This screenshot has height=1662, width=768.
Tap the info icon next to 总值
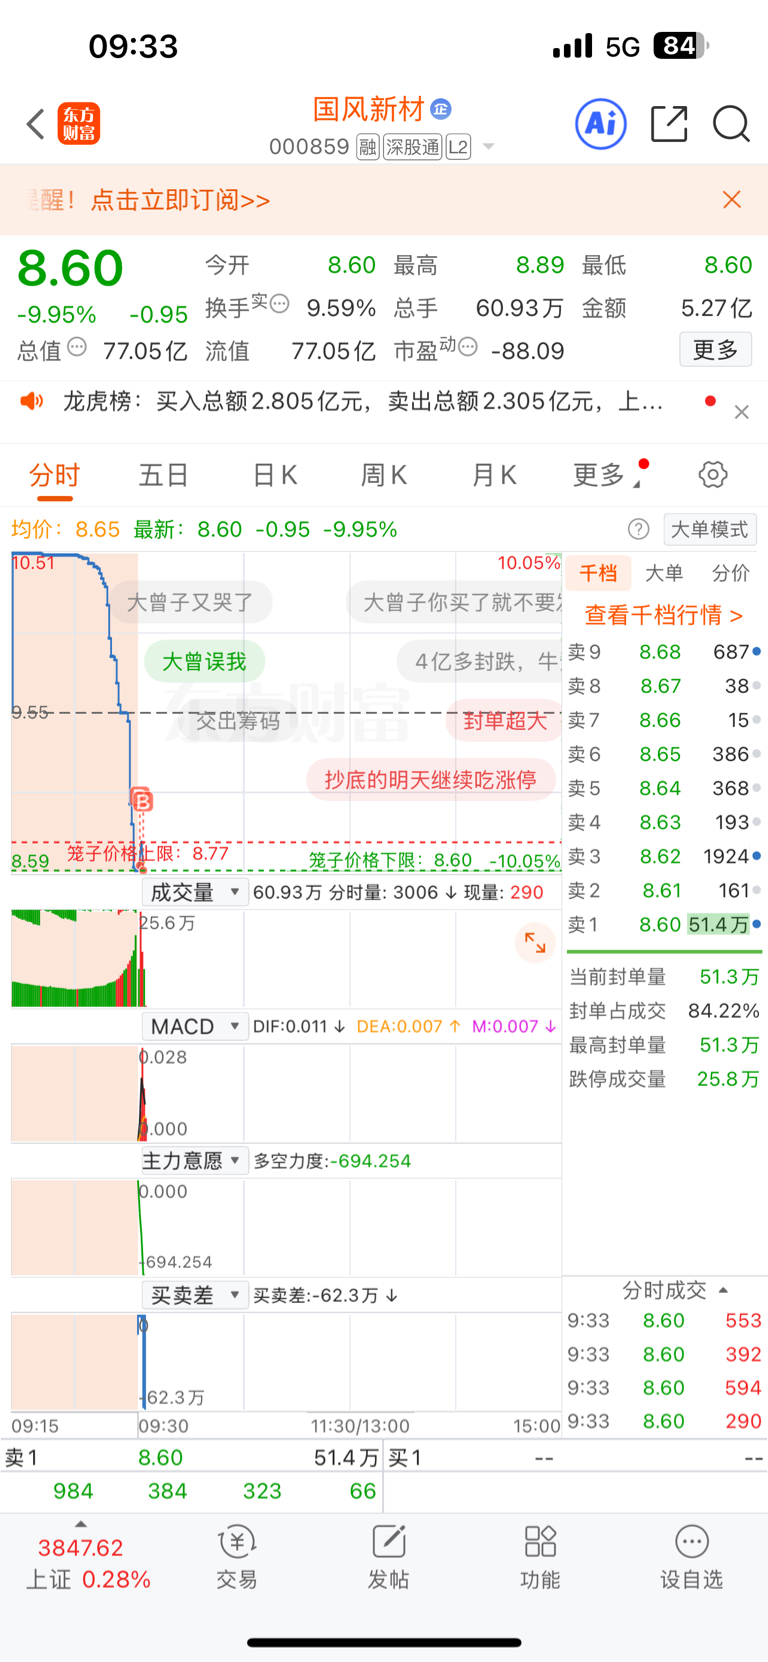pyautogui.click(x=77, y=347)
